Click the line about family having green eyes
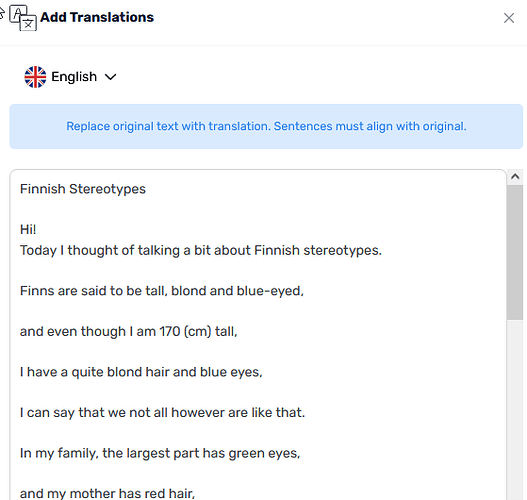 [x=160, y=453]
